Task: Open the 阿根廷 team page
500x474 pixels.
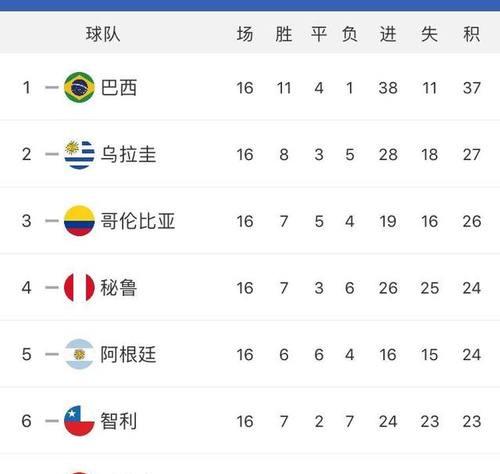Action: 128,354
